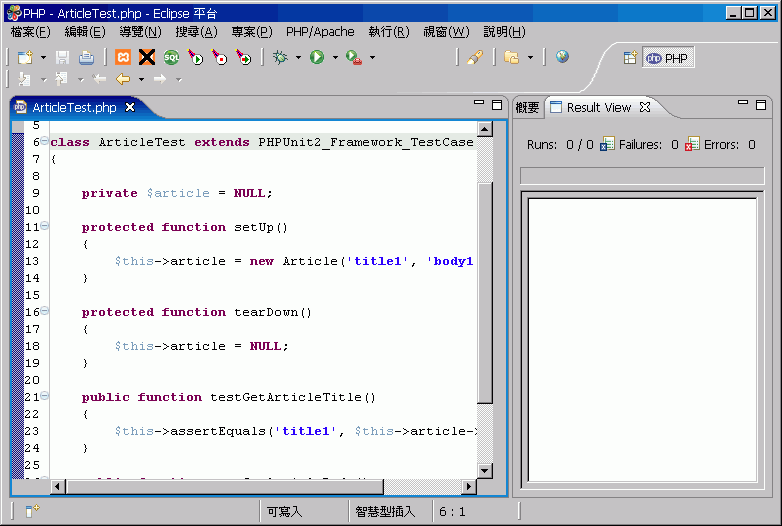Click the Failures icon in Result View

tap(607, 144)
